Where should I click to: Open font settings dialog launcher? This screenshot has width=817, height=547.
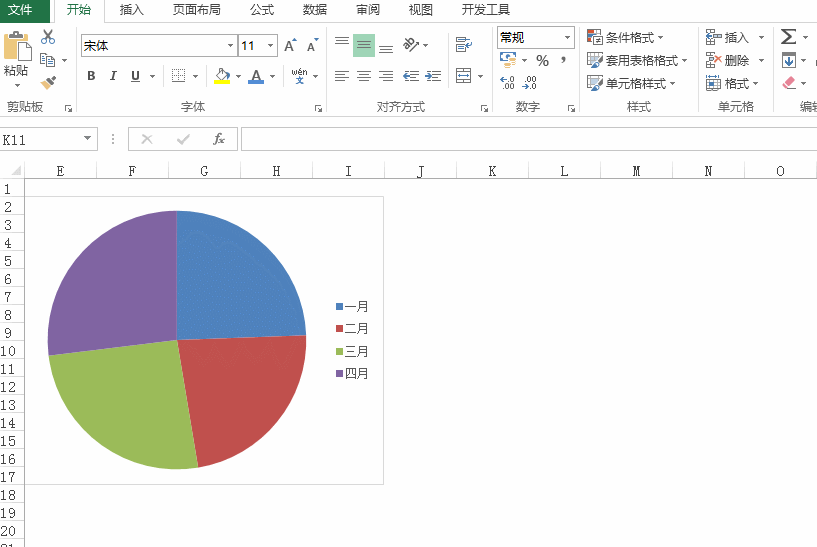pos(318,108)
